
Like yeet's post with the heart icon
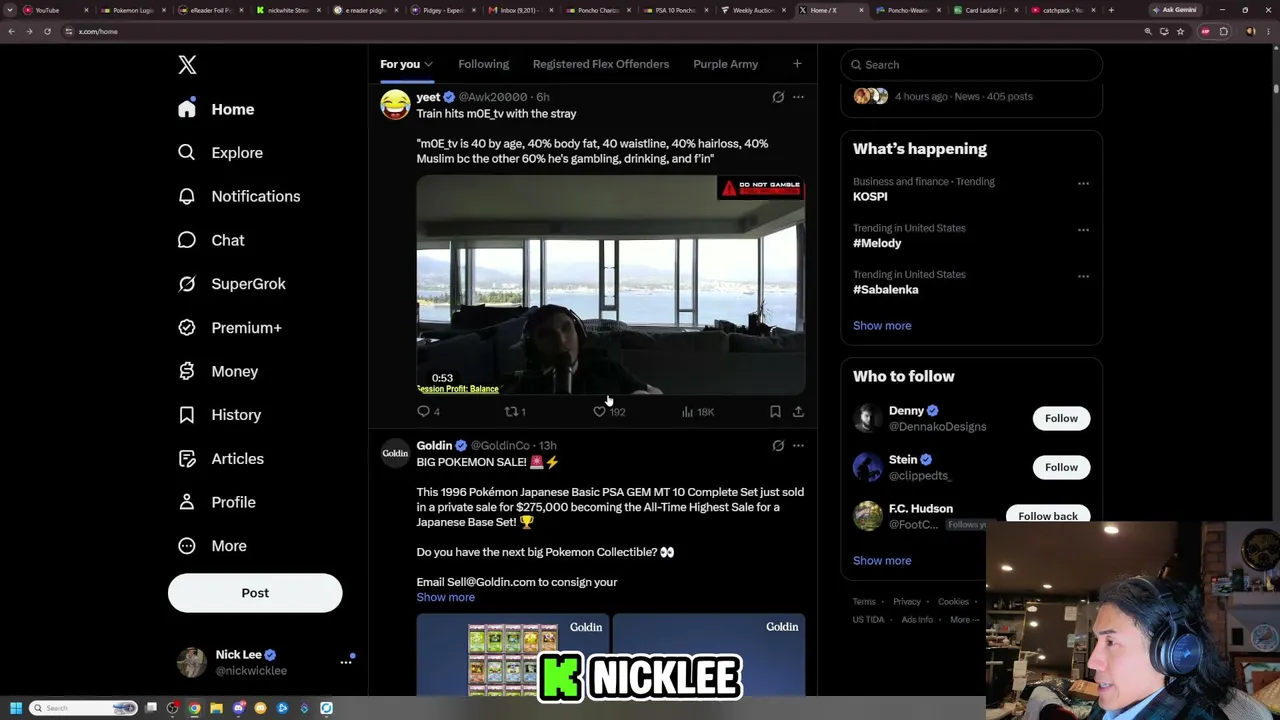[x=599, y=411]
